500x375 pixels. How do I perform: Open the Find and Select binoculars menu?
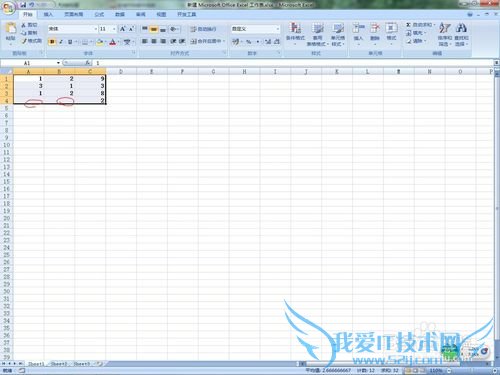(461, 34)
